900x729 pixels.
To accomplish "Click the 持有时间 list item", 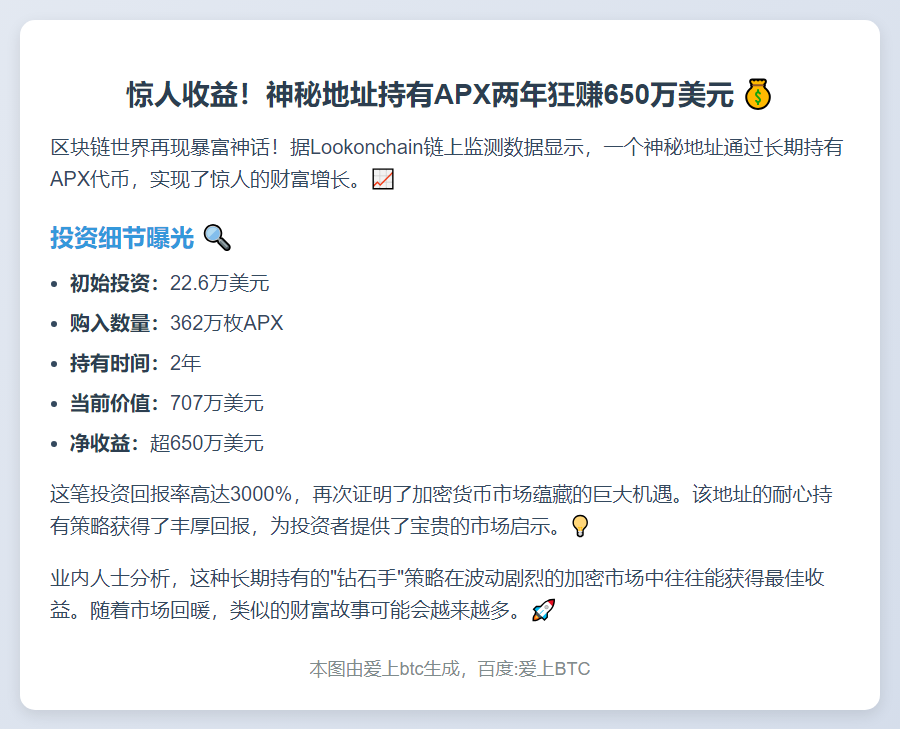I will coord(134,363).
